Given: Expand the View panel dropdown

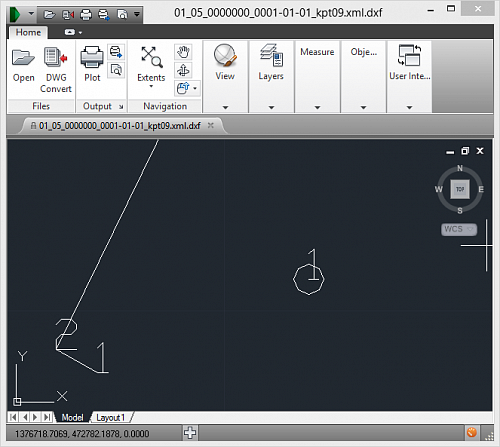Looking at the screenshot, I should pos(225,108).
